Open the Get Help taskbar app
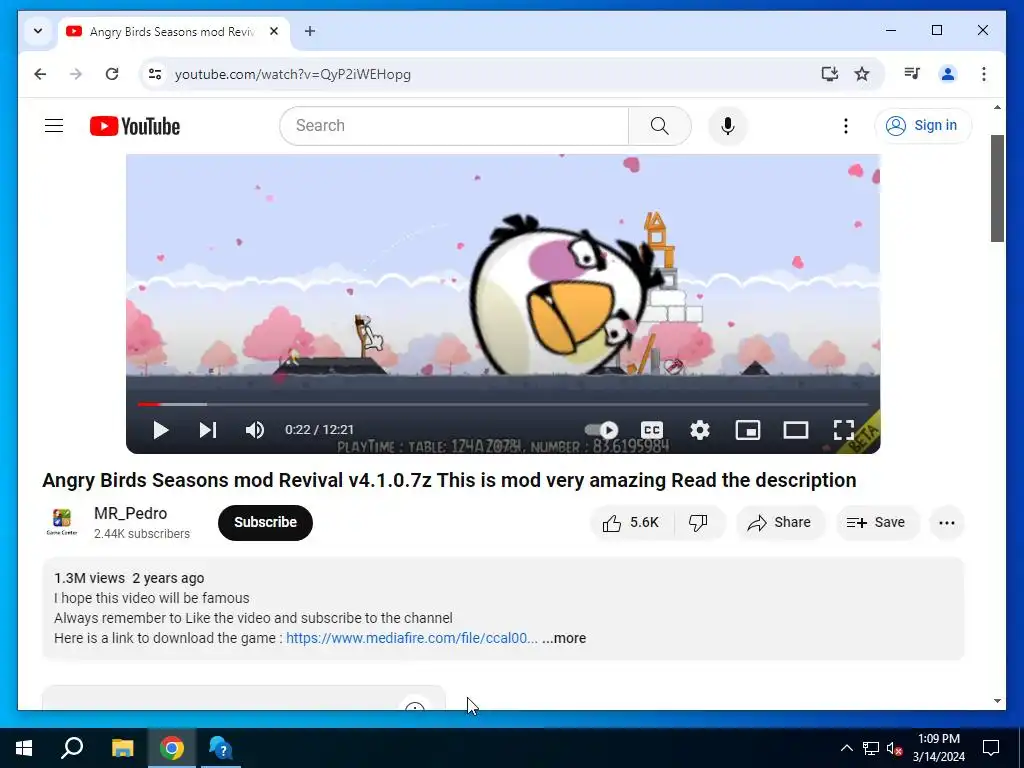1024x768 pixels. tap(221, 748)
